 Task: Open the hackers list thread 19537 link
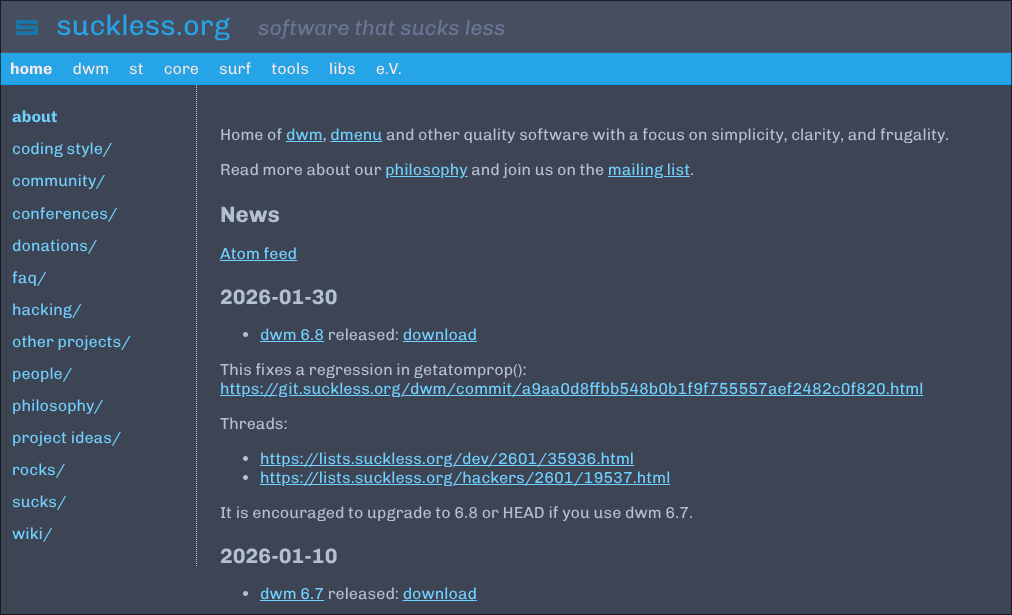464,478
